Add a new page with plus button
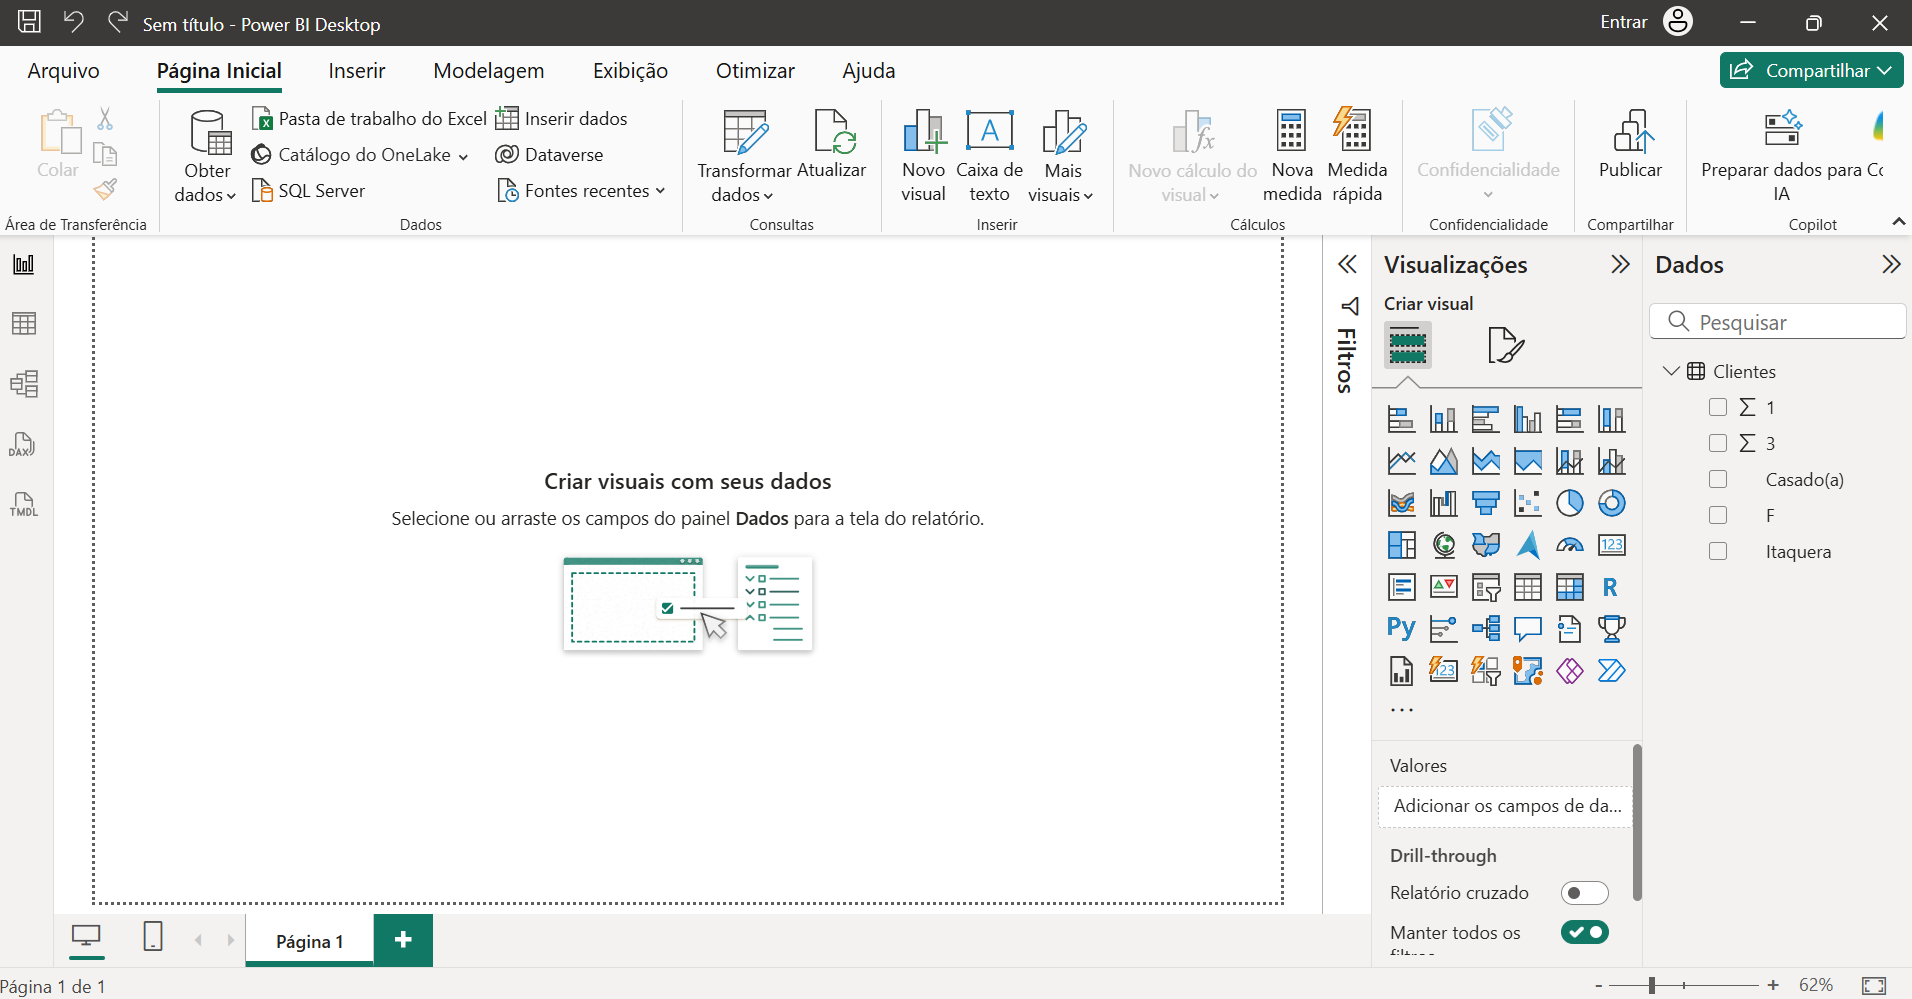The width and height of the screenshot is (1912, 999). click(x=403, y=940)
